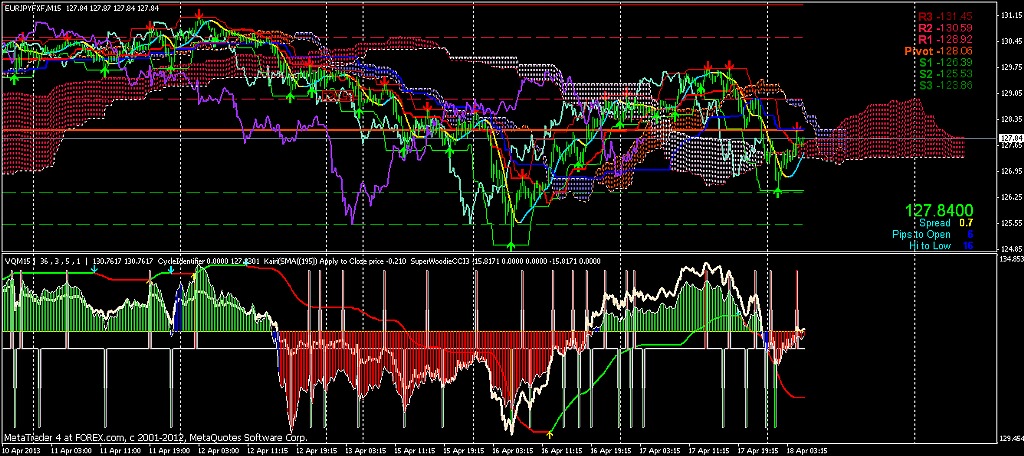Click the Pips to Open readout
Viewport: 1024px width, 456px height.
(933, 234)
